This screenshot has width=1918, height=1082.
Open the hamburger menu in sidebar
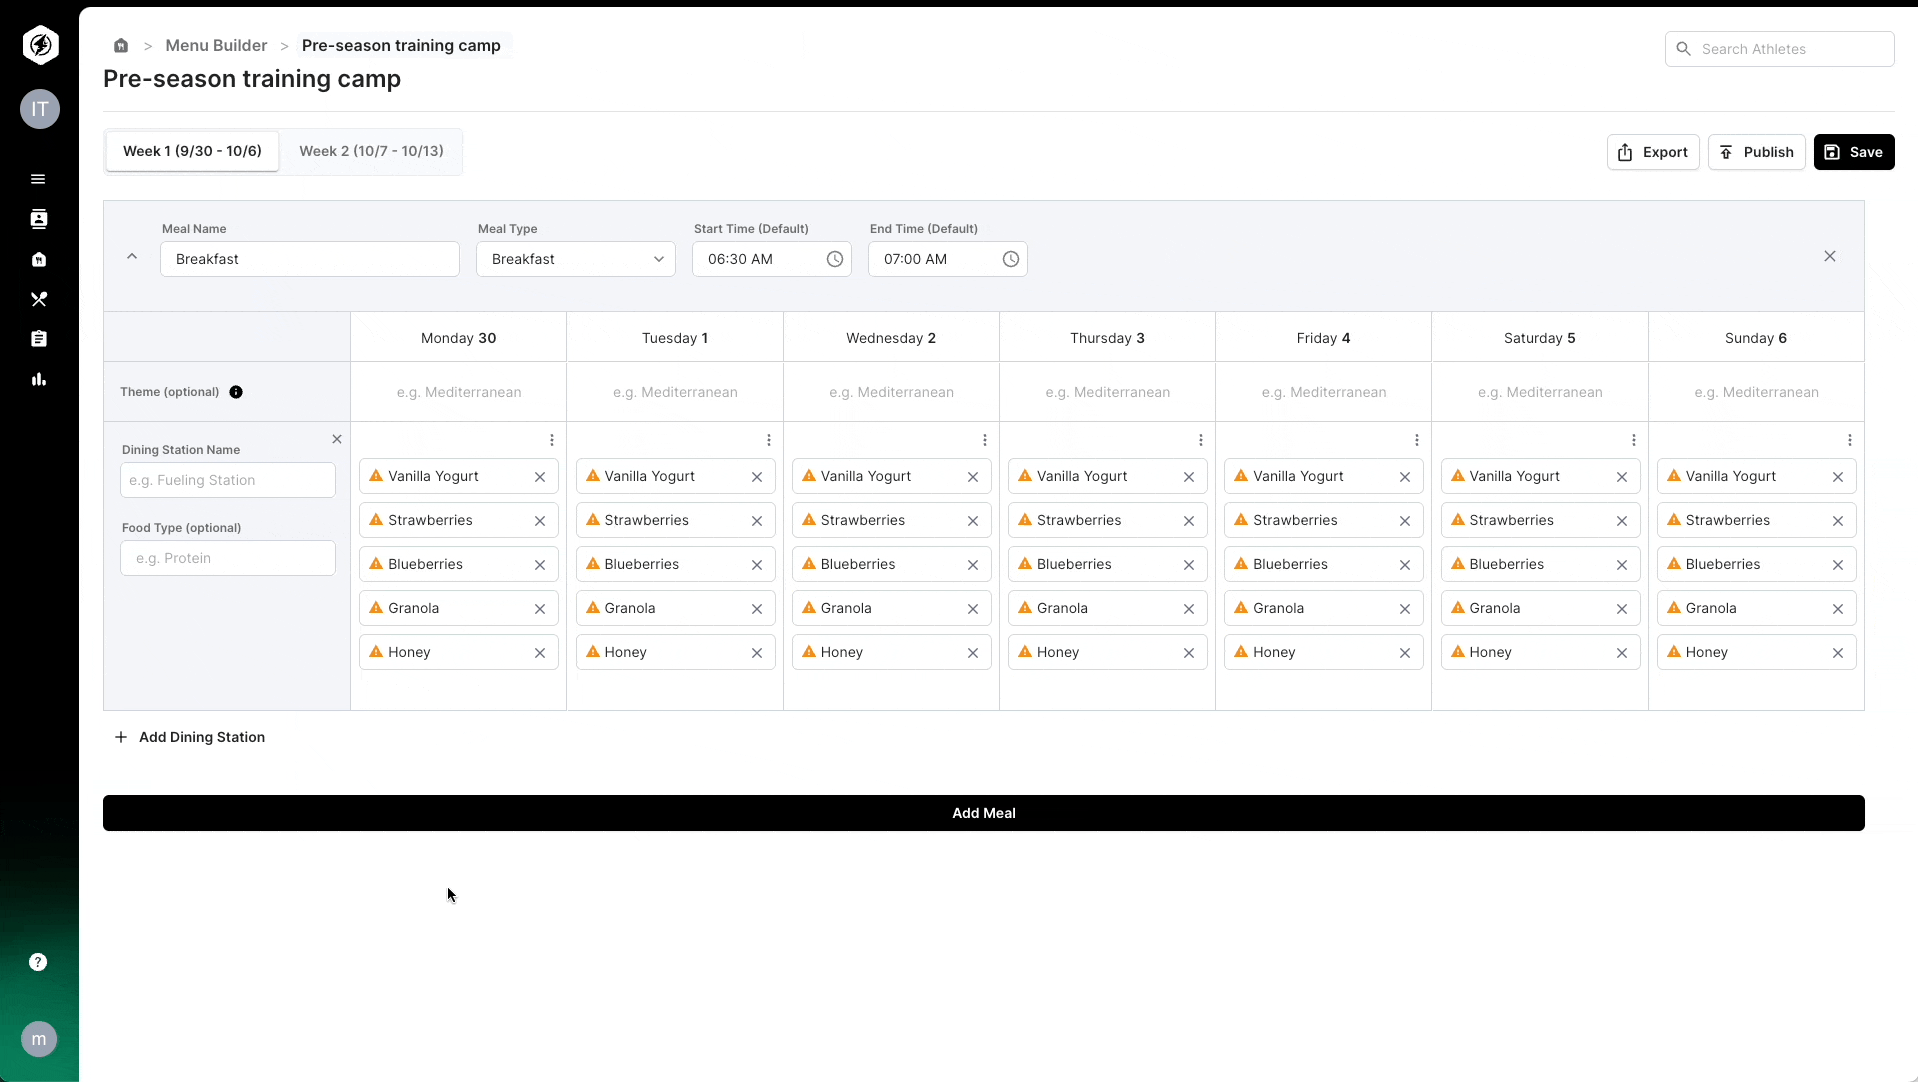(38, 179)
